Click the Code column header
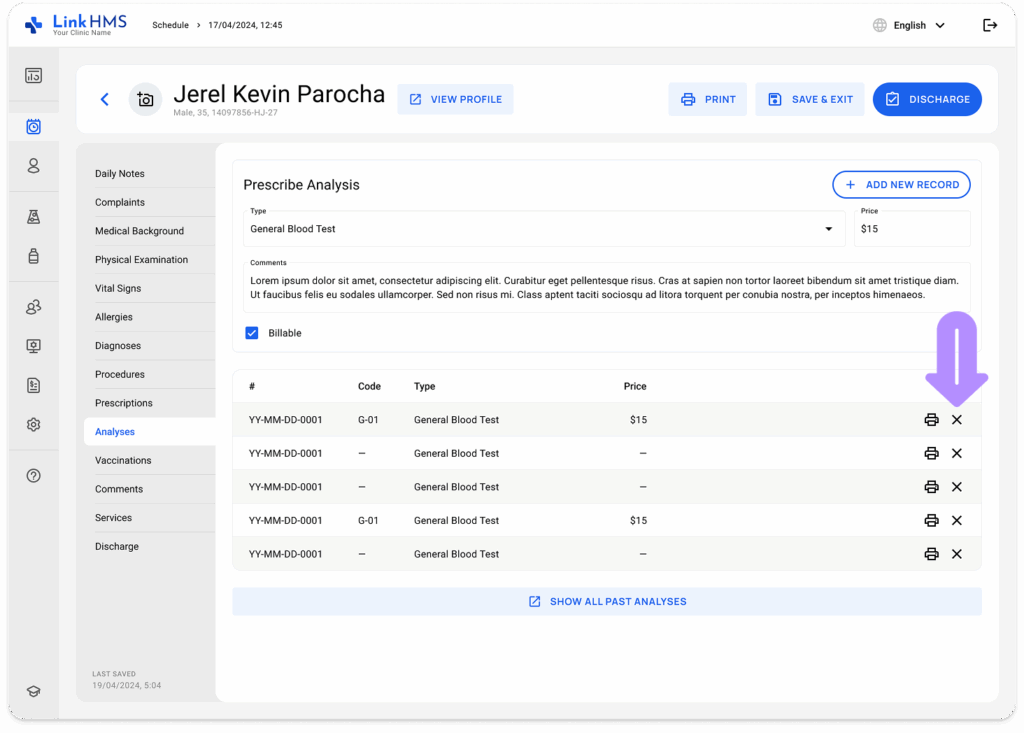The width and height of the screenshot is (1024, 733). click(x=369, y=386)
